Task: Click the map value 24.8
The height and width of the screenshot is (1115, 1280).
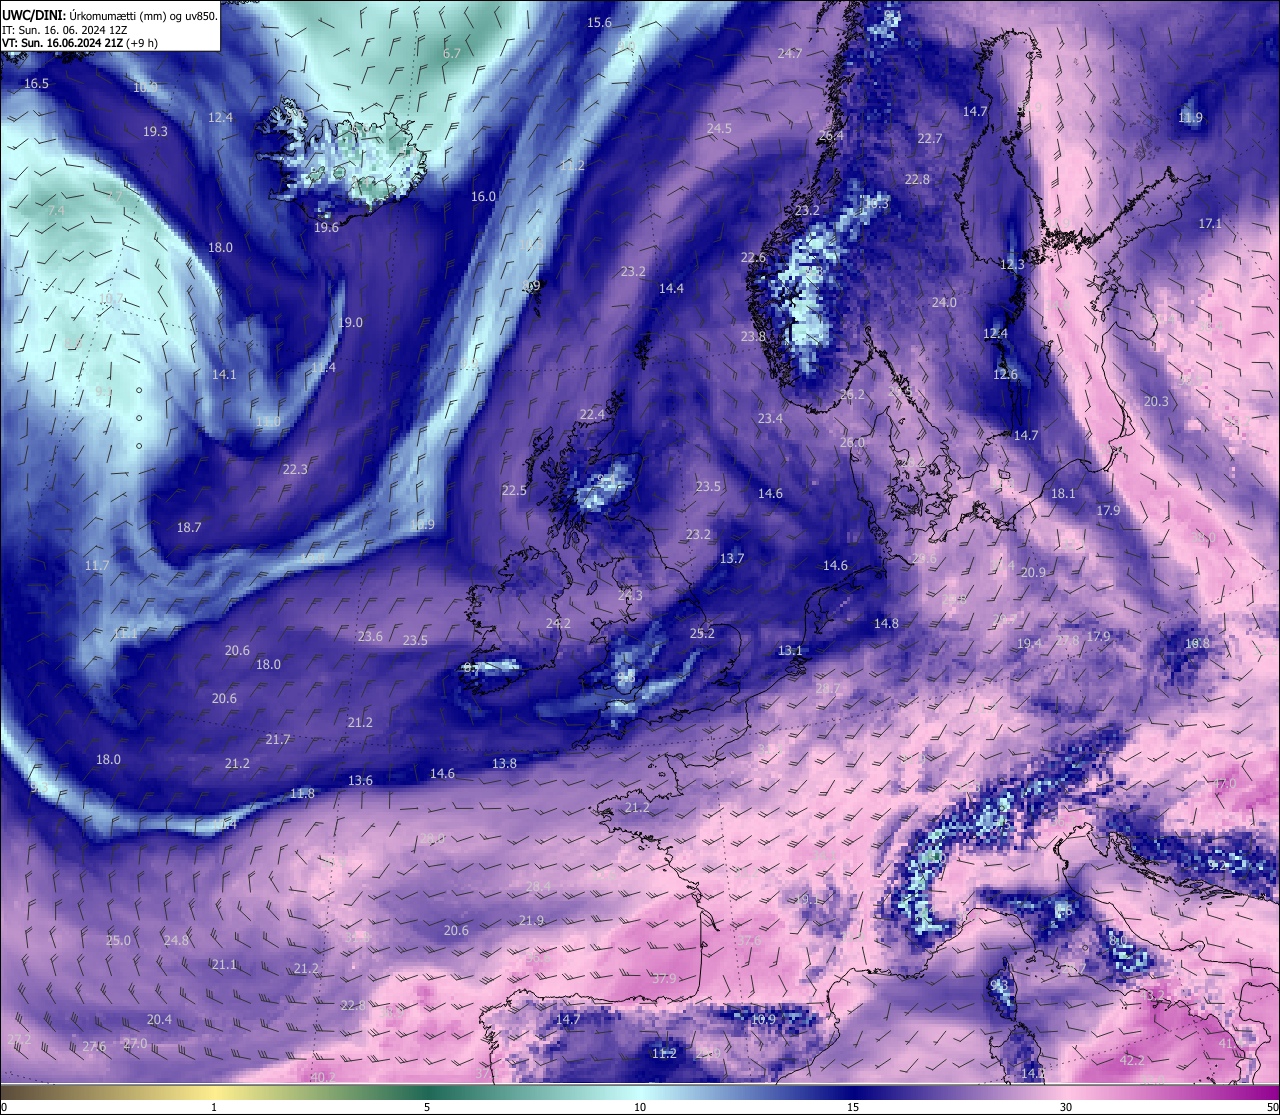Action: (176, 941)
